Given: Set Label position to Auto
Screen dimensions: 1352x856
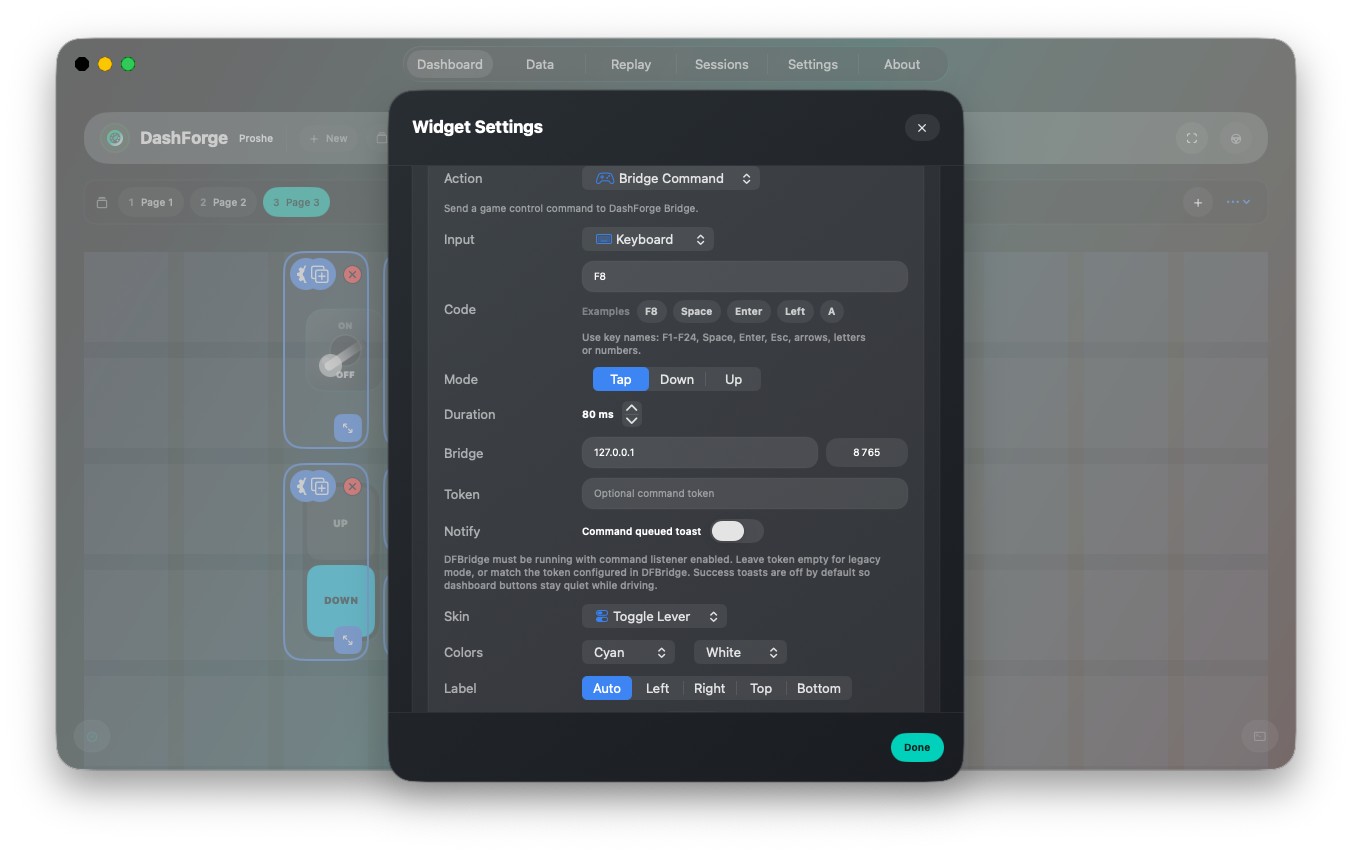Looking at the screenshot, I should click(607, 688).
